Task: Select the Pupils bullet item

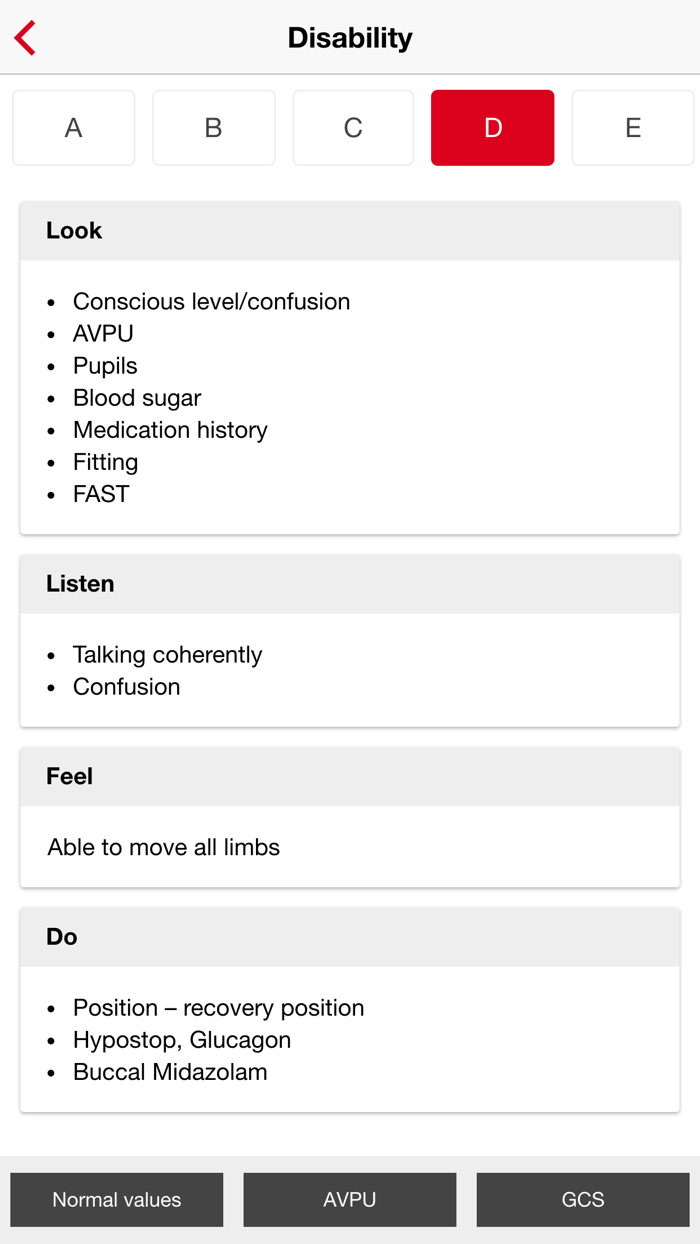Action: tap(106, 365)
